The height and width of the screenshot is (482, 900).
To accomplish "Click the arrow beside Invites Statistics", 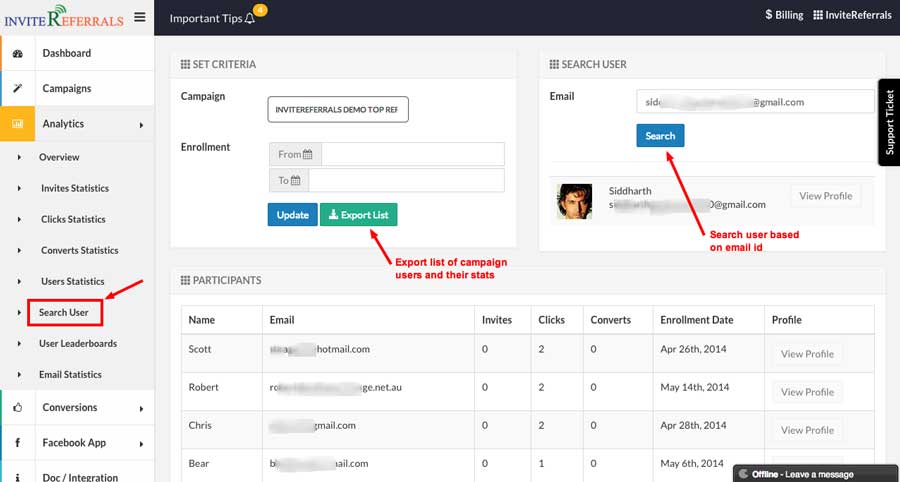I will (20, 188).
